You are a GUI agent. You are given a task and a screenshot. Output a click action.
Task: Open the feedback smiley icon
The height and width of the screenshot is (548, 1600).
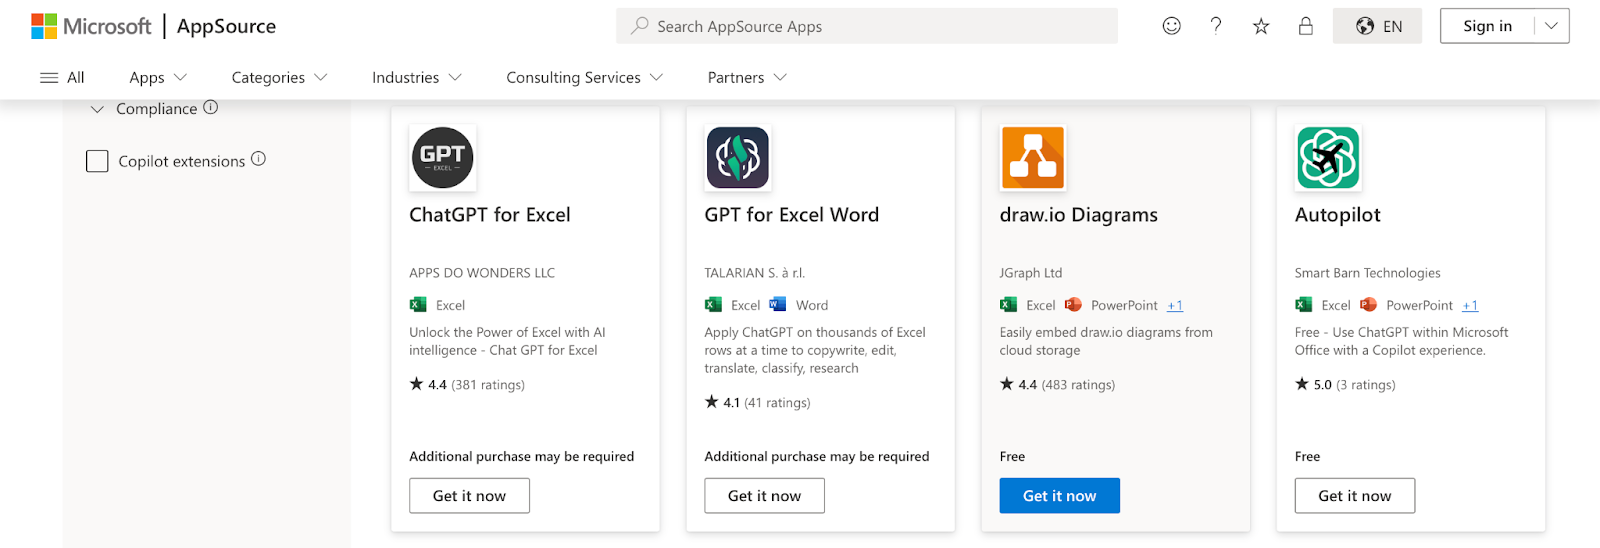[x=1171, y=26]
